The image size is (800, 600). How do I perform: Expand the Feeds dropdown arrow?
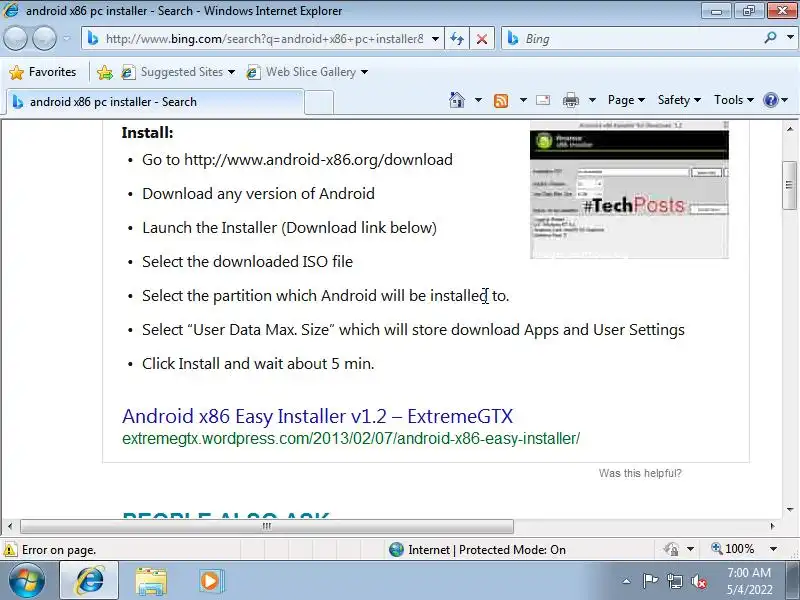pos(523,100)
